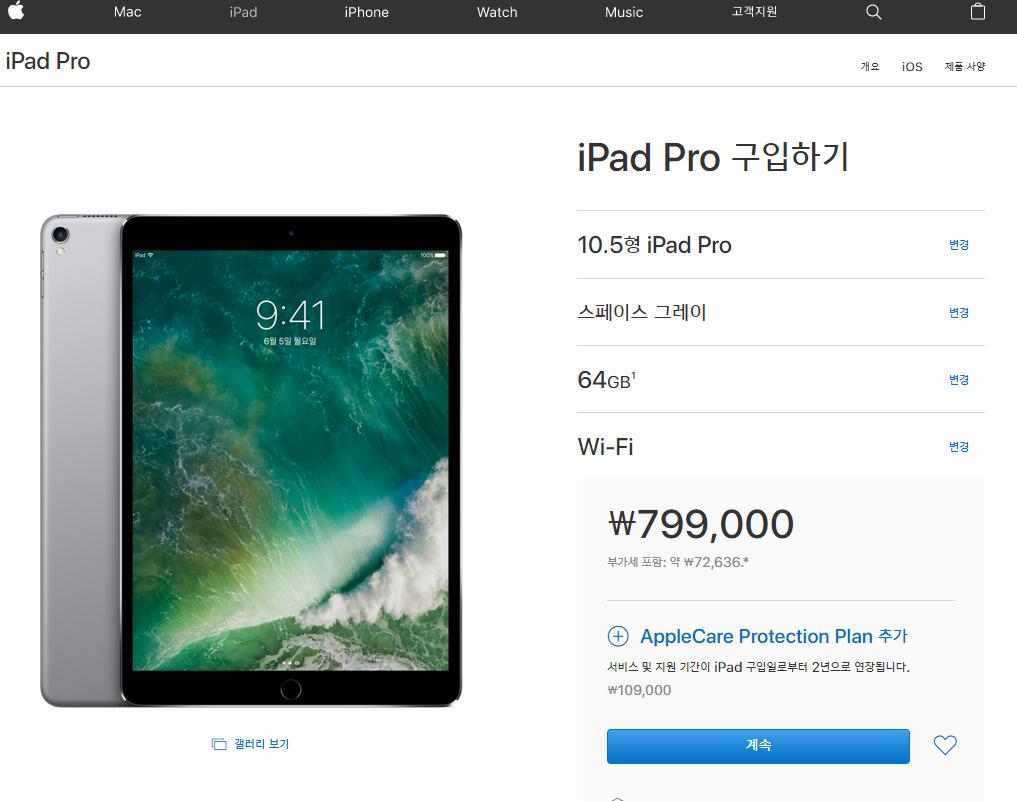Switch to the iOS tab
This screenshot has height=801, width=1017.
tap(912, 66)
